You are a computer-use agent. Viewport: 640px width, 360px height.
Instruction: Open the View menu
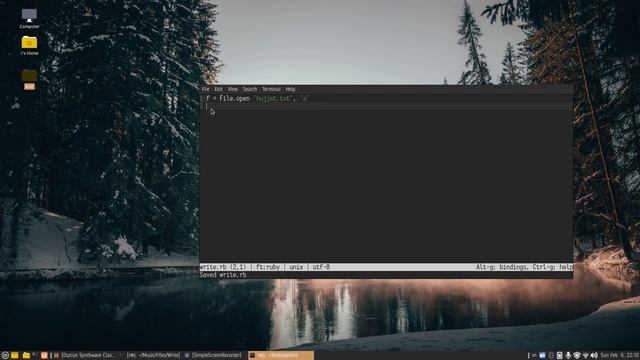pyautogui.click(x=233, y=89)
